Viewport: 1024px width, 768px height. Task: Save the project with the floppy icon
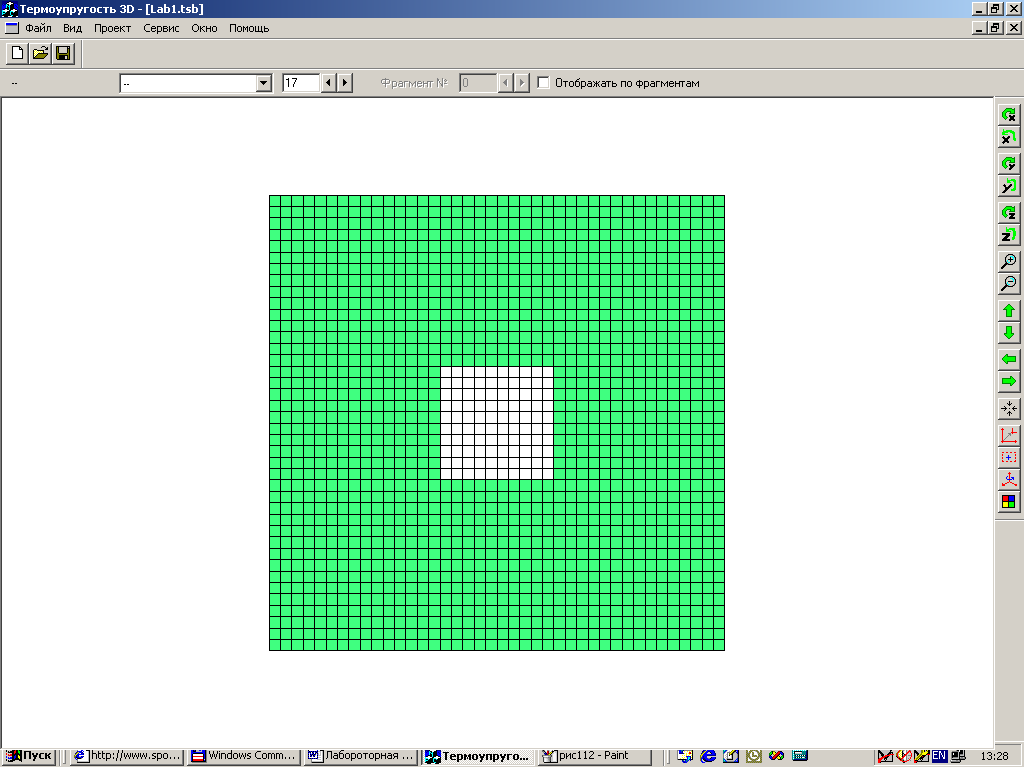point(63,54)
